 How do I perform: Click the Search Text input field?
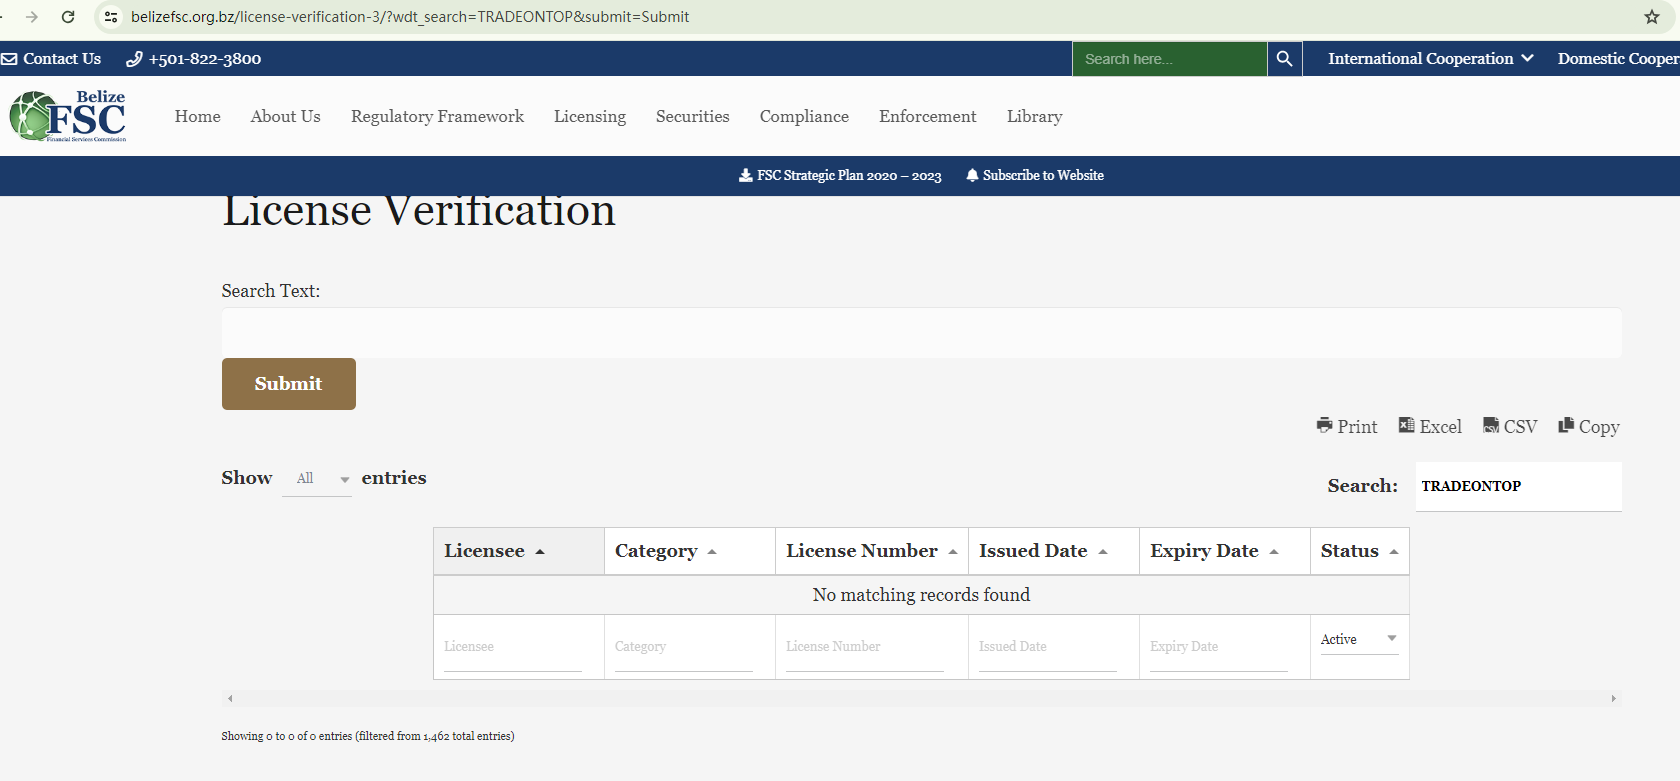point(921,332)
